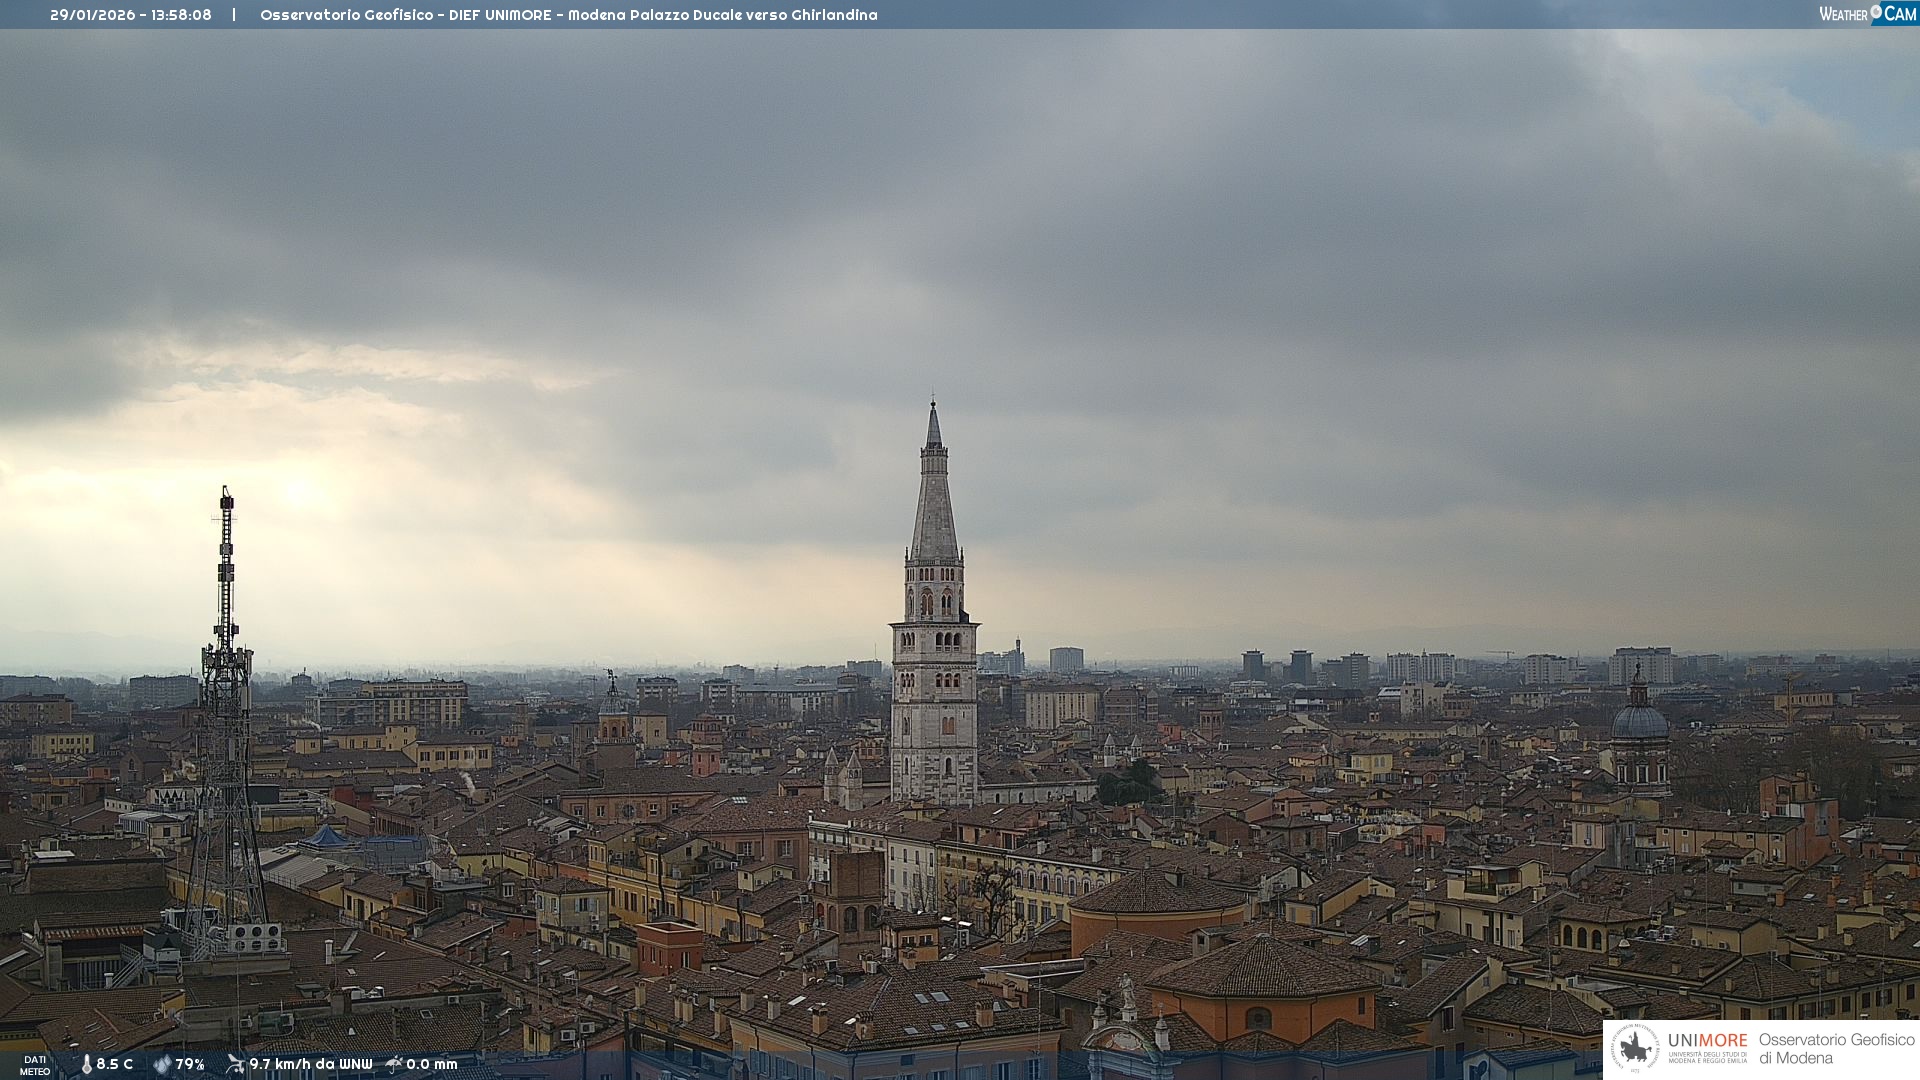Screen dimensions: 1920x1080
Task: Click the 9.7 km/h da WNW wind reading
Action: pos(310,1065)
